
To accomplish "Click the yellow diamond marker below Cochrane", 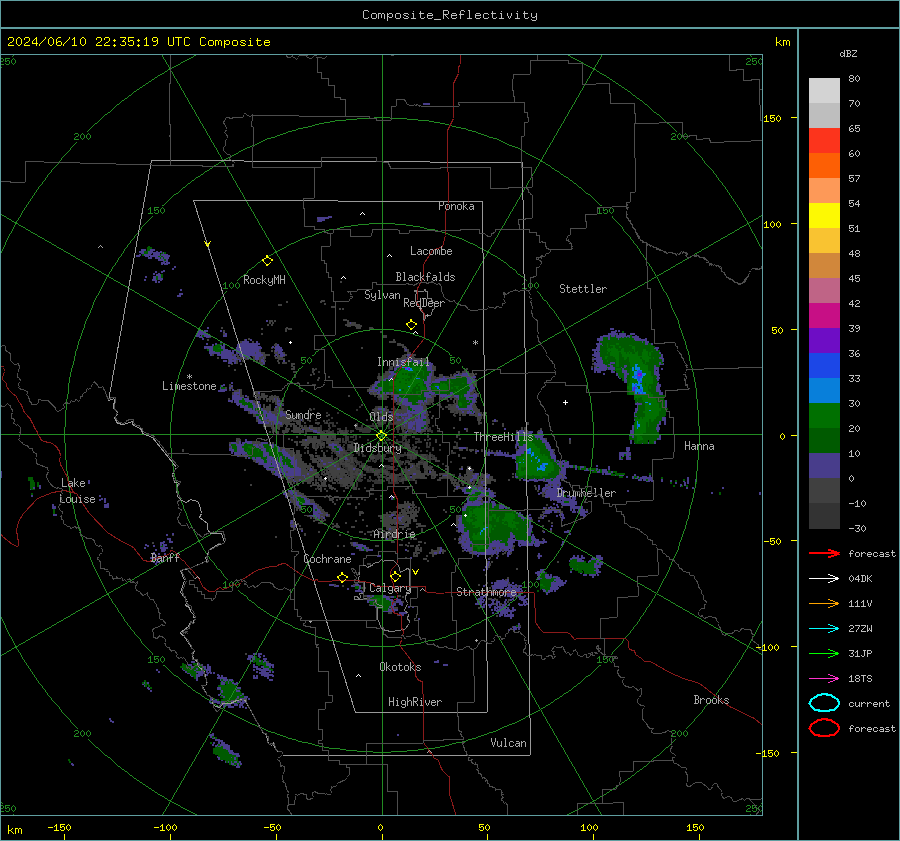I will coord(342,577).
